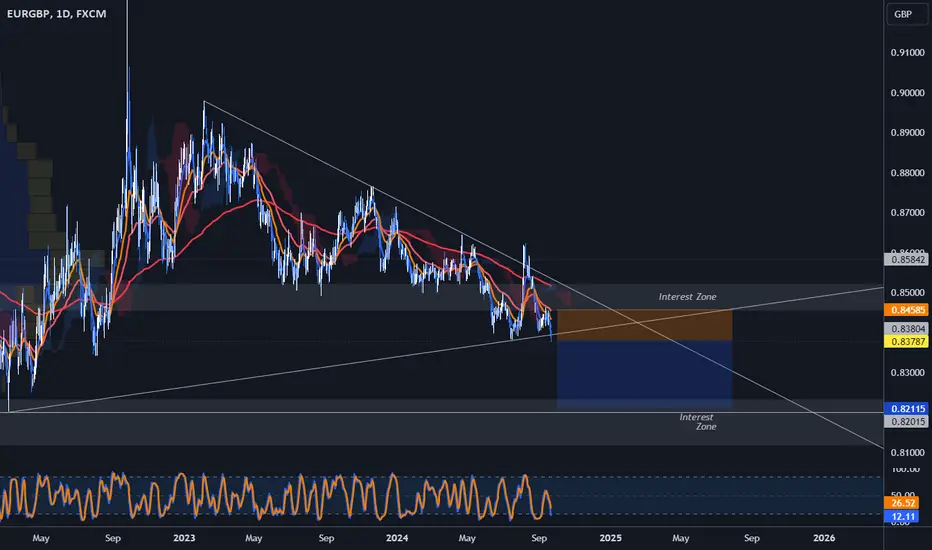
Task: Select the upper single-line Interest Zone text
Action: coord(687,297)
